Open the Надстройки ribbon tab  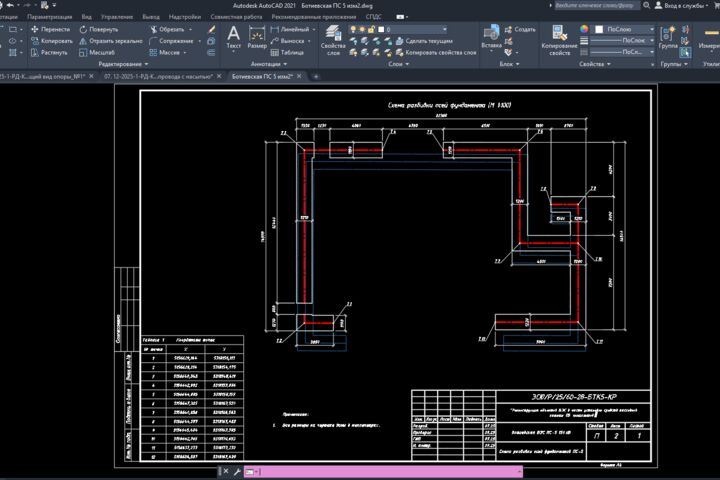185,17
